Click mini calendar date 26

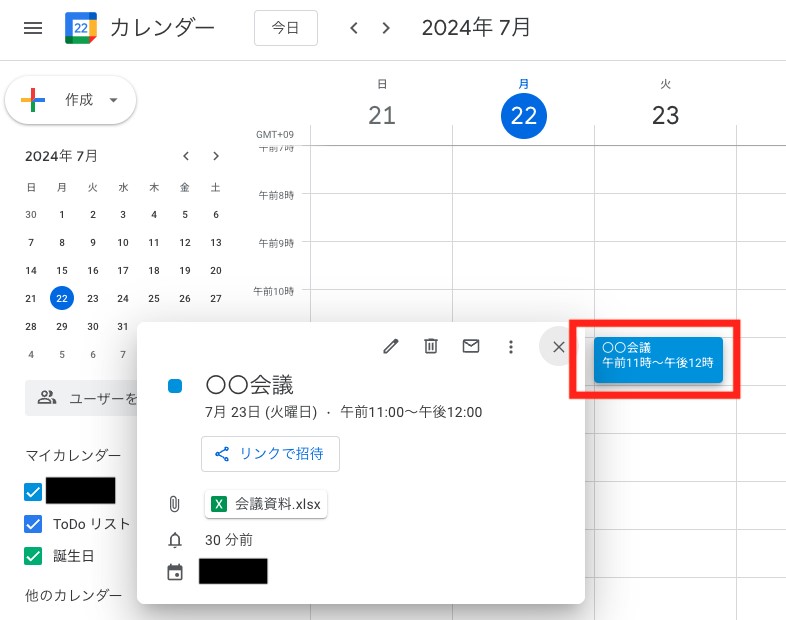click(185, 298)
